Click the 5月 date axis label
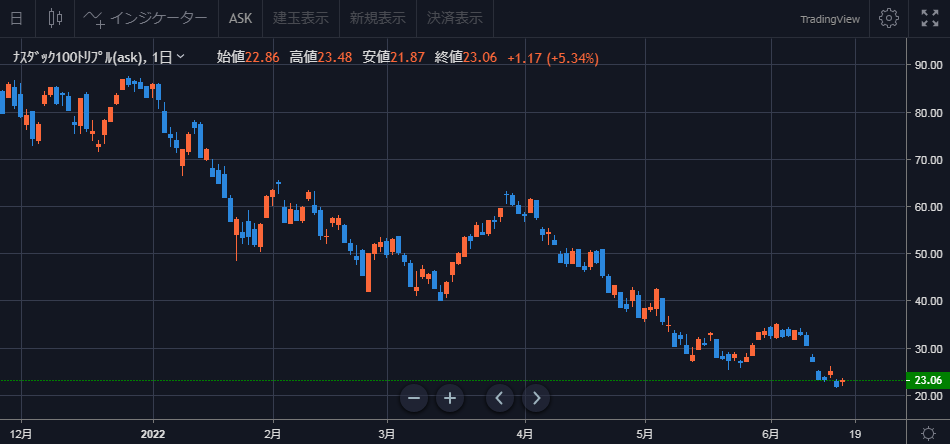 (x=645, y=434)
